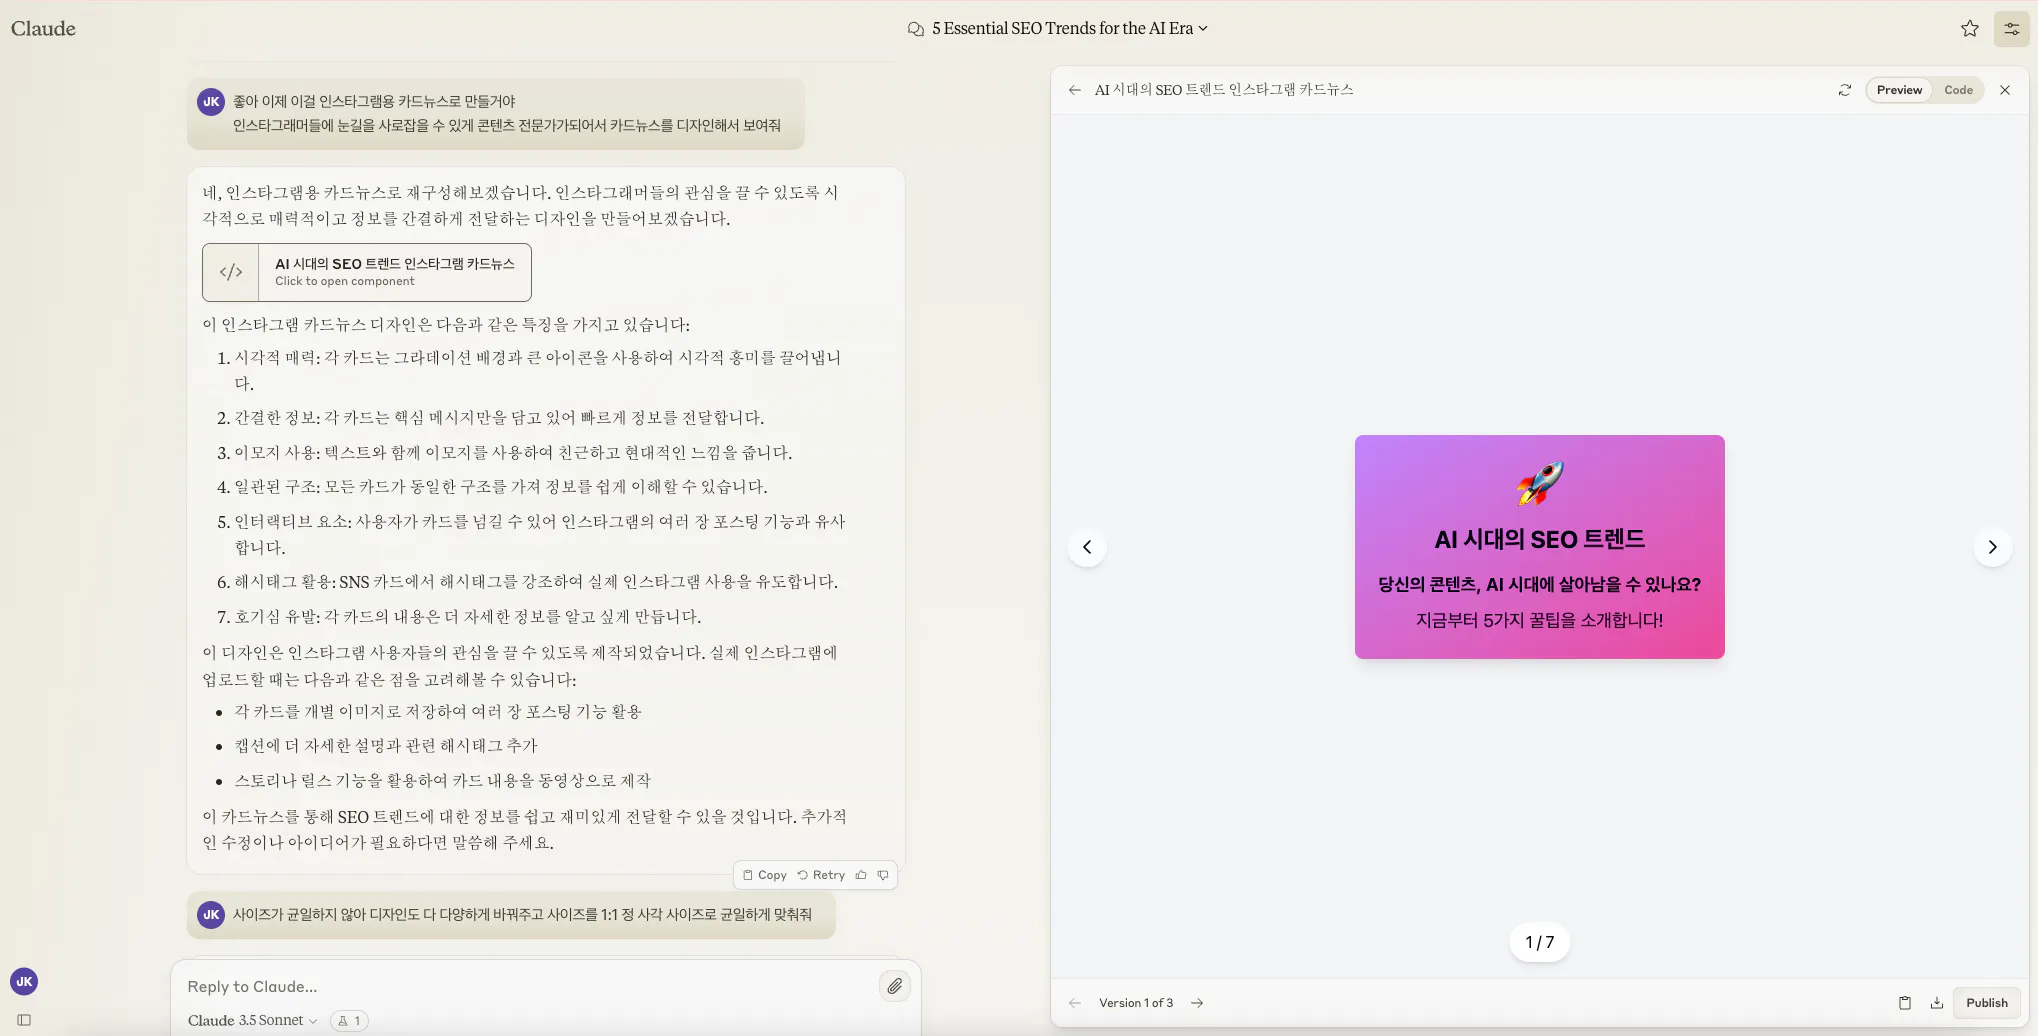
Task: Star this conversation
Action: coord(1969,28)
